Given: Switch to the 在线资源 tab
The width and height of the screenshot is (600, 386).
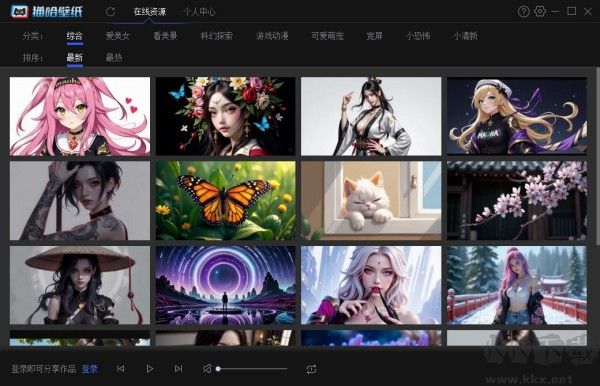Looking at the screenshot, I should [x=150, y=12].
